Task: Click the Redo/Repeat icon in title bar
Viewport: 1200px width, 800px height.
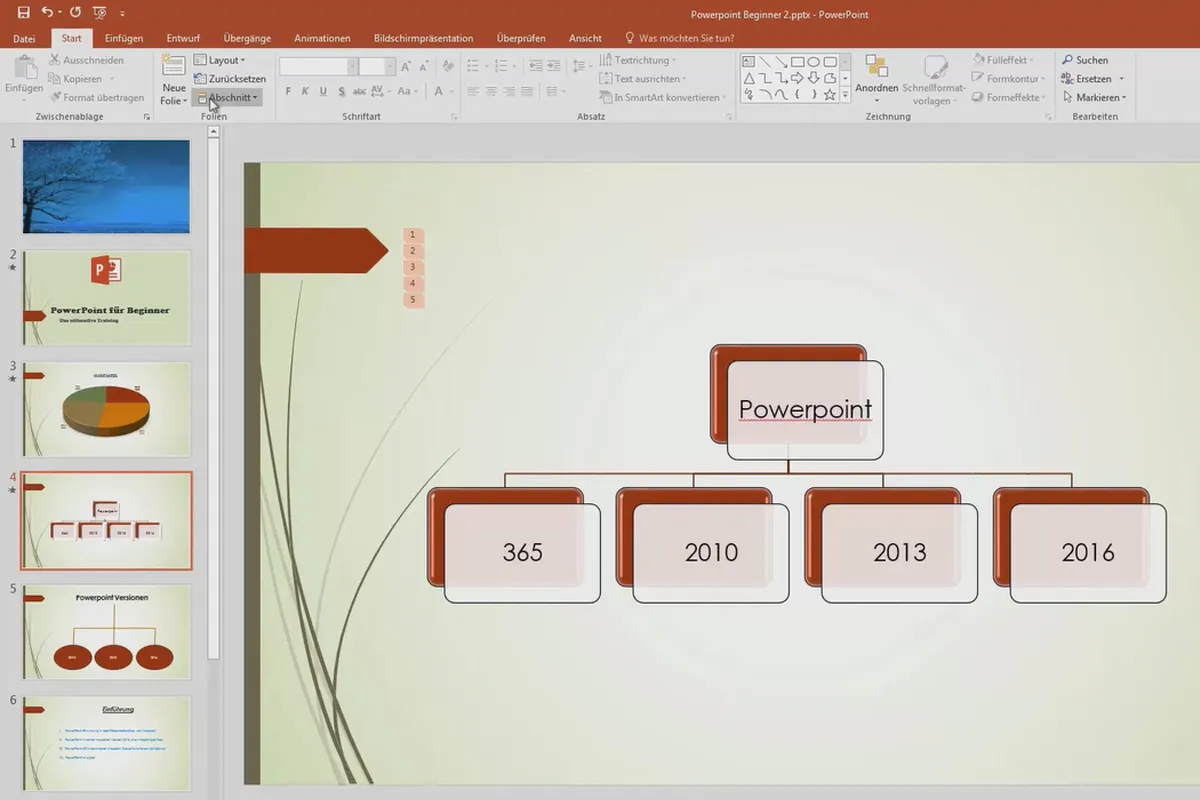Action: (x=75, y=13)
